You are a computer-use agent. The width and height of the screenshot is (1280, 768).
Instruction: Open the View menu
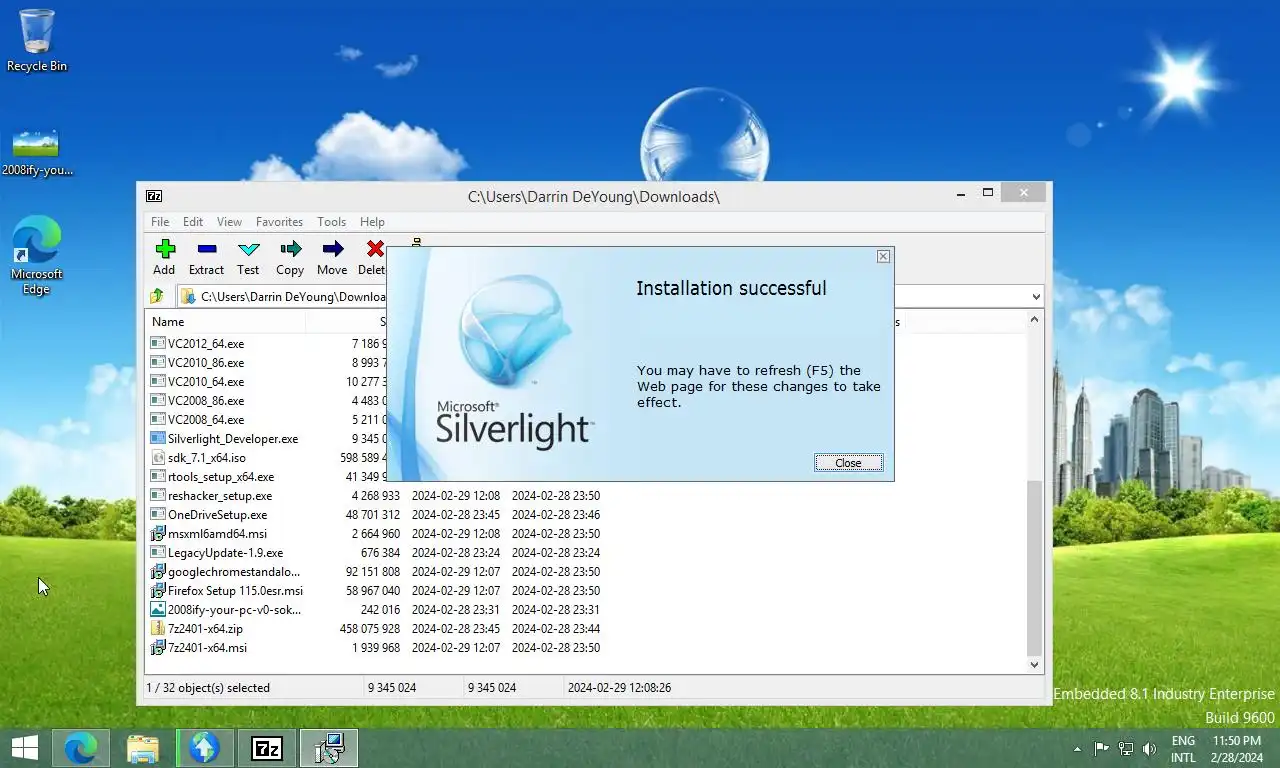(229, 222)
